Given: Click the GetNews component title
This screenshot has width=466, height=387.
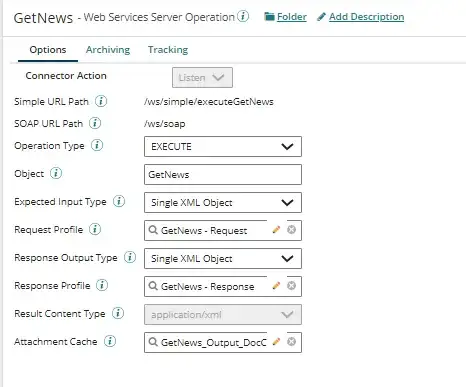Looking at the screenshot, I should point(43,18).
